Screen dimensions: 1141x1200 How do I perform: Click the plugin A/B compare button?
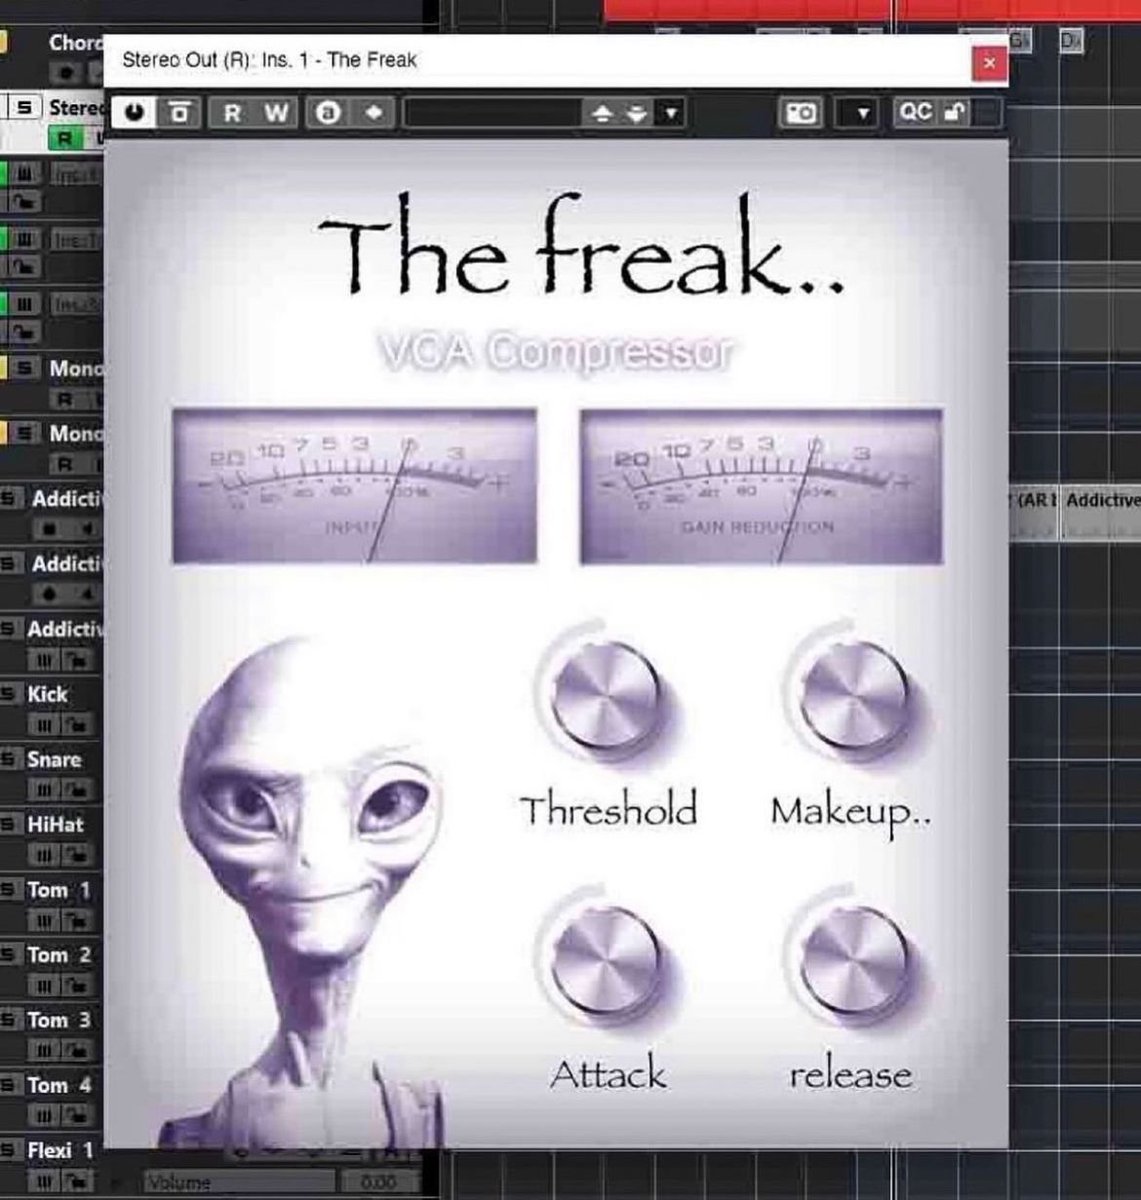(180, 112)
